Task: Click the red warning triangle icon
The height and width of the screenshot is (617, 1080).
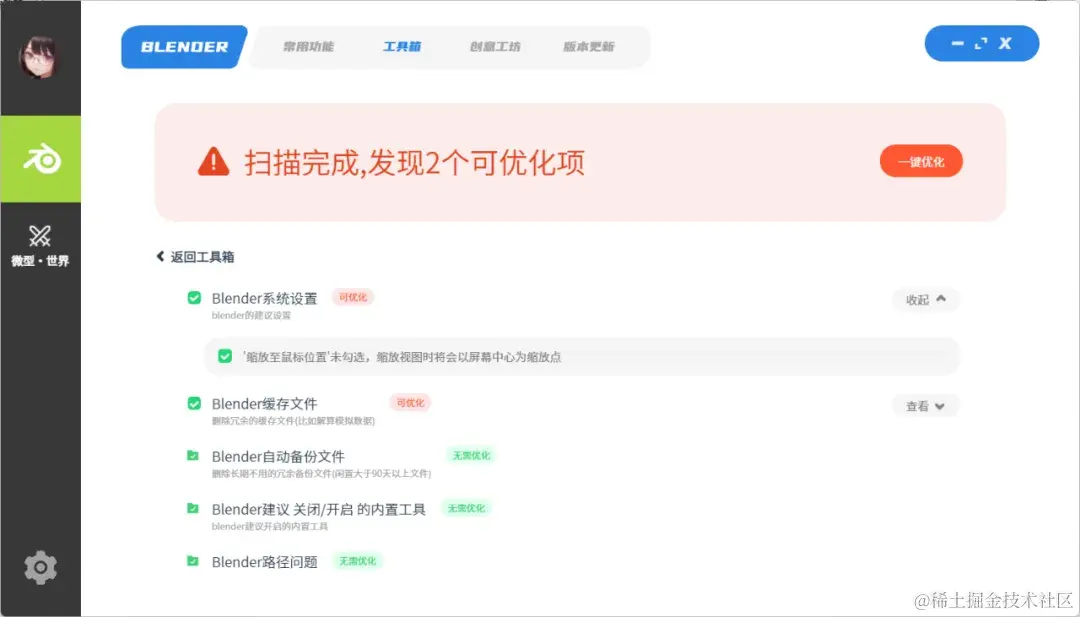Action: (214, 162)
